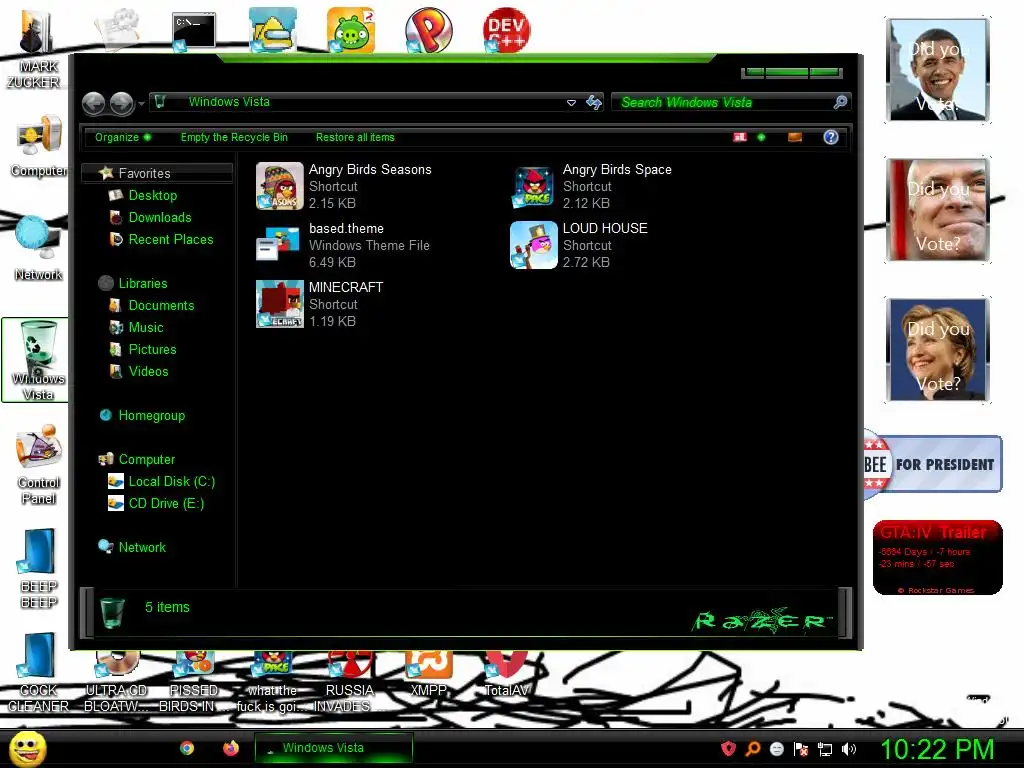Click the taskbar clock 10:22 PM
This screenshot has width=1024, height=768.
(x=938, y=749)
